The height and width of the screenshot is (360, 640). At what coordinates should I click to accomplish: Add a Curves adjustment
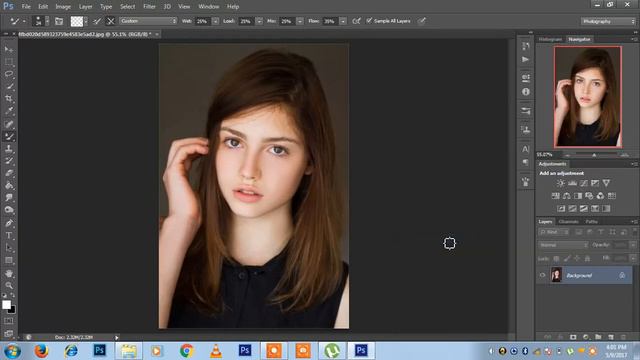coord(584,183)
